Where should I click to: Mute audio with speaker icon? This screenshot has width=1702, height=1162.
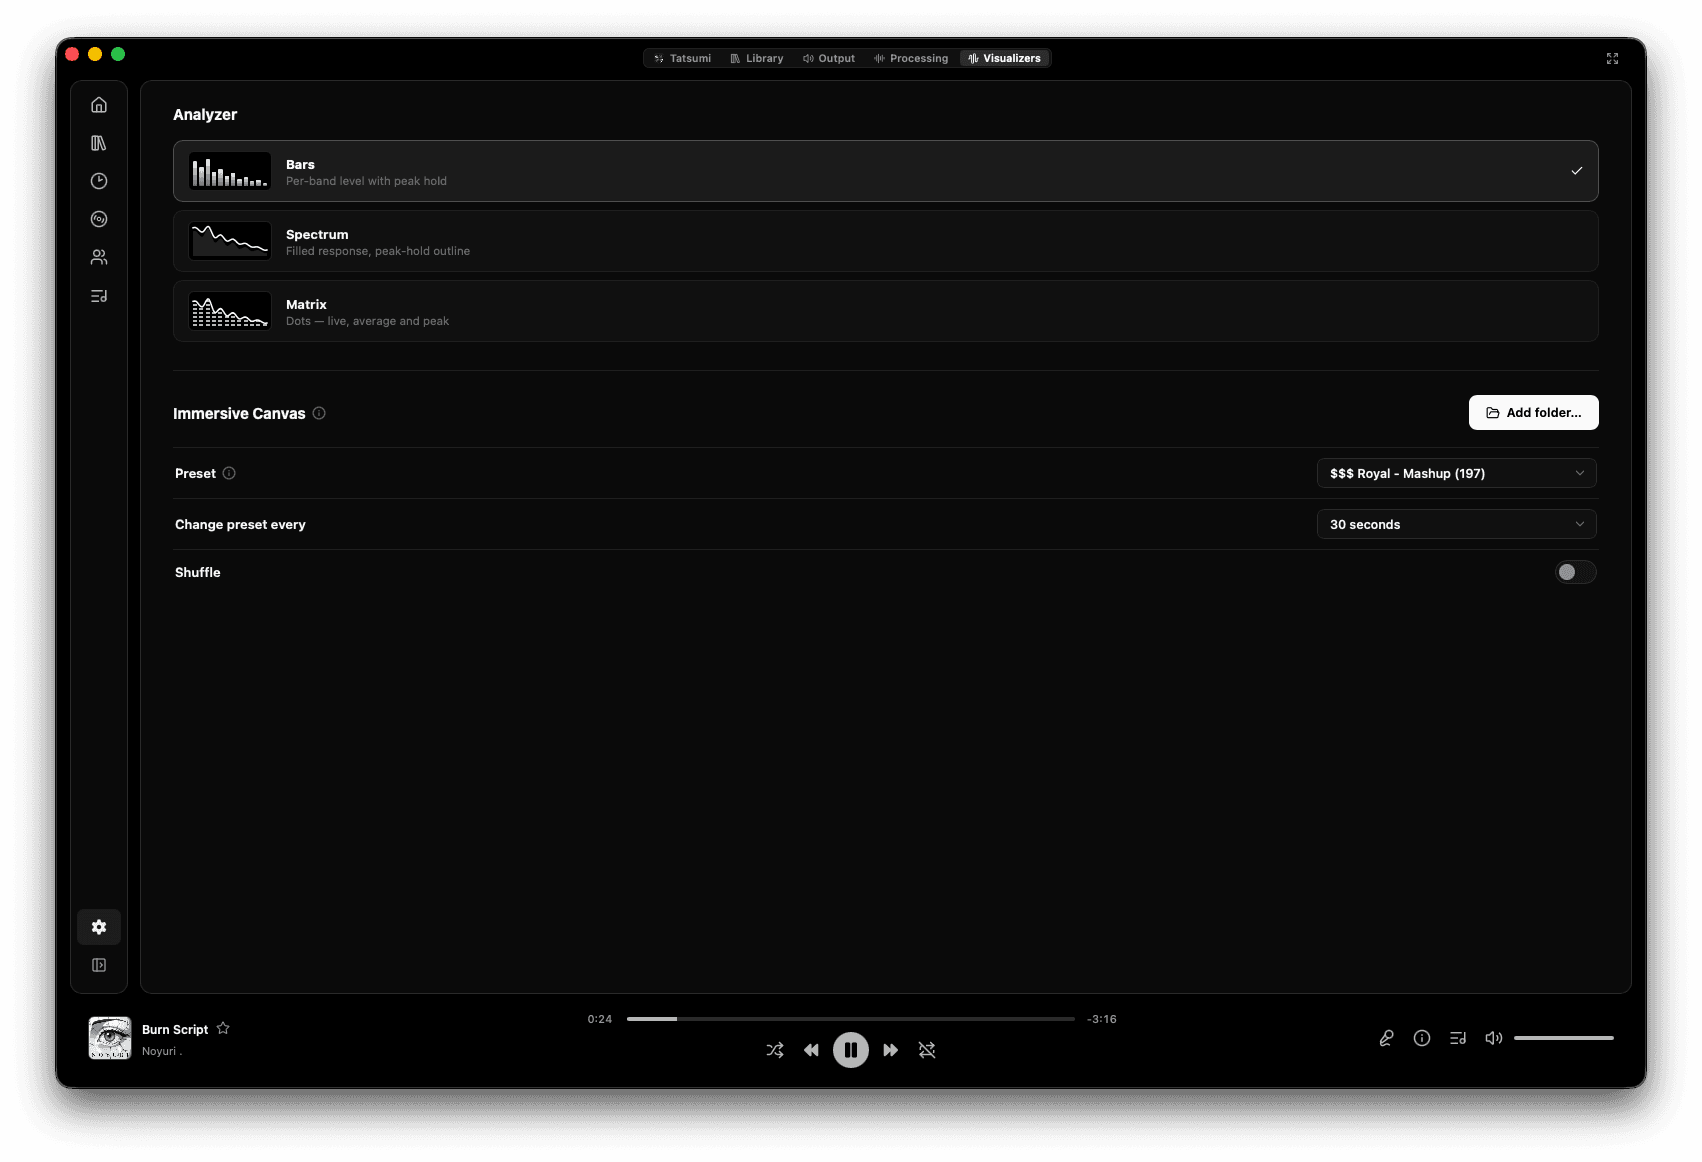click(x=1494, y=1038)
